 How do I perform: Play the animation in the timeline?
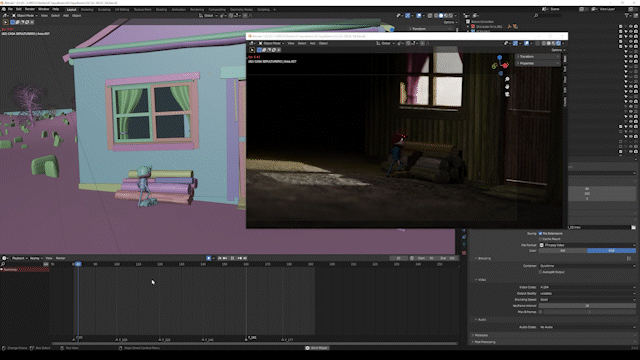click(233, 258)
